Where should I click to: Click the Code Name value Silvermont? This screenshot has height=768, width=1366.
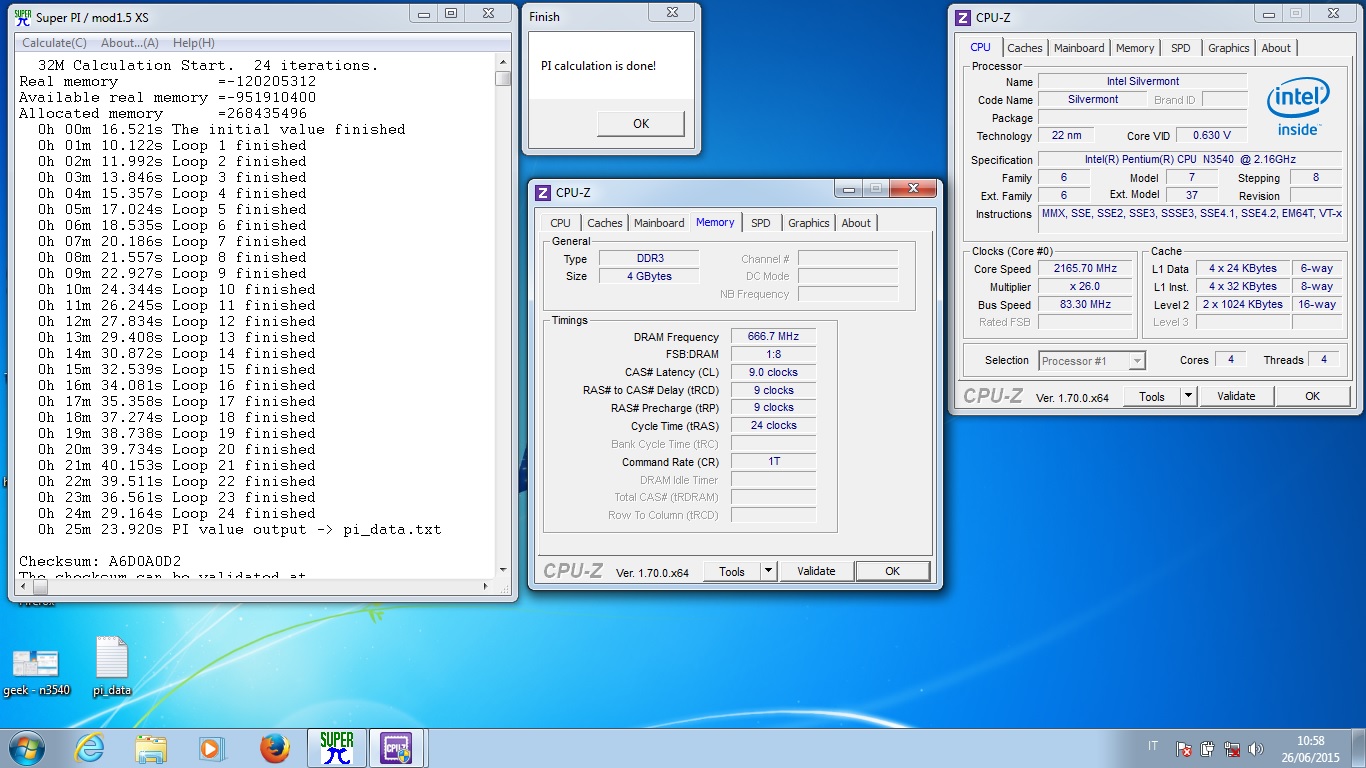[1093, 100]
